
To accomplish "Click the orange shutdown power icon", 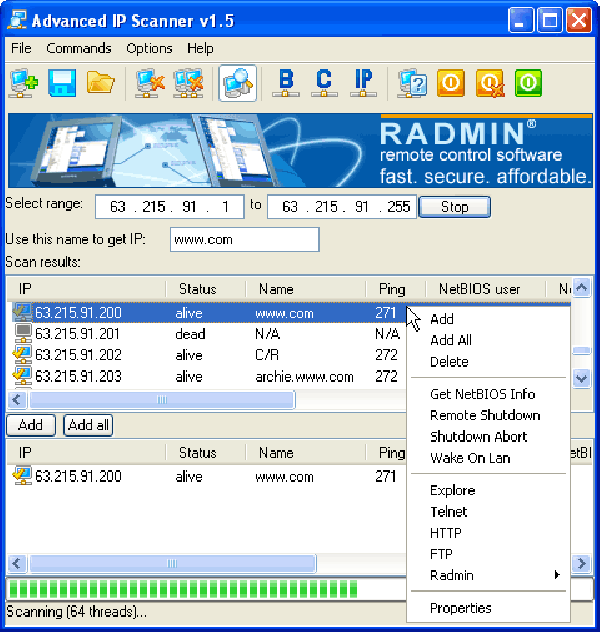I will click(x=451, y=83).
